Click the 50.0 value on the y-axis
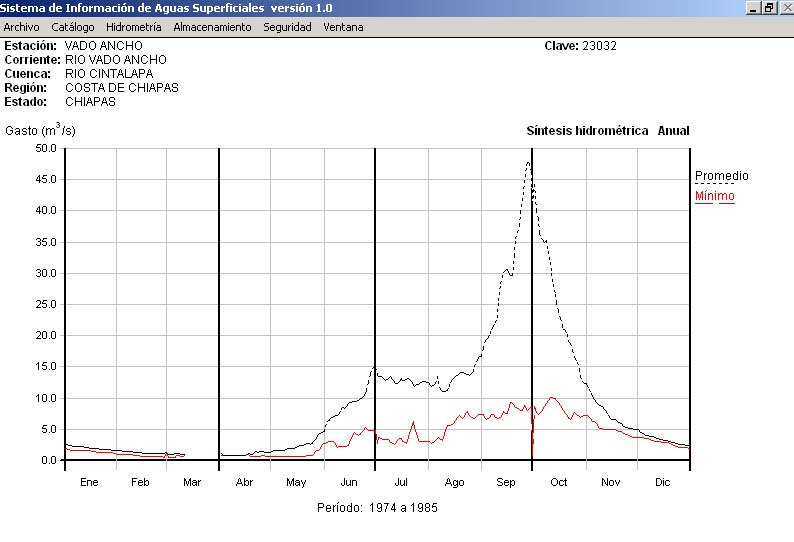794x542 pixels. point(45,148)
